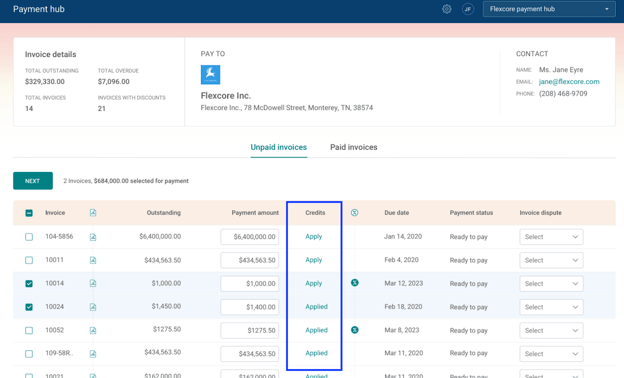Click the total outstanding value $329,330.00
The width and height of the screenshot is (624, 378).
coord(45,82)
